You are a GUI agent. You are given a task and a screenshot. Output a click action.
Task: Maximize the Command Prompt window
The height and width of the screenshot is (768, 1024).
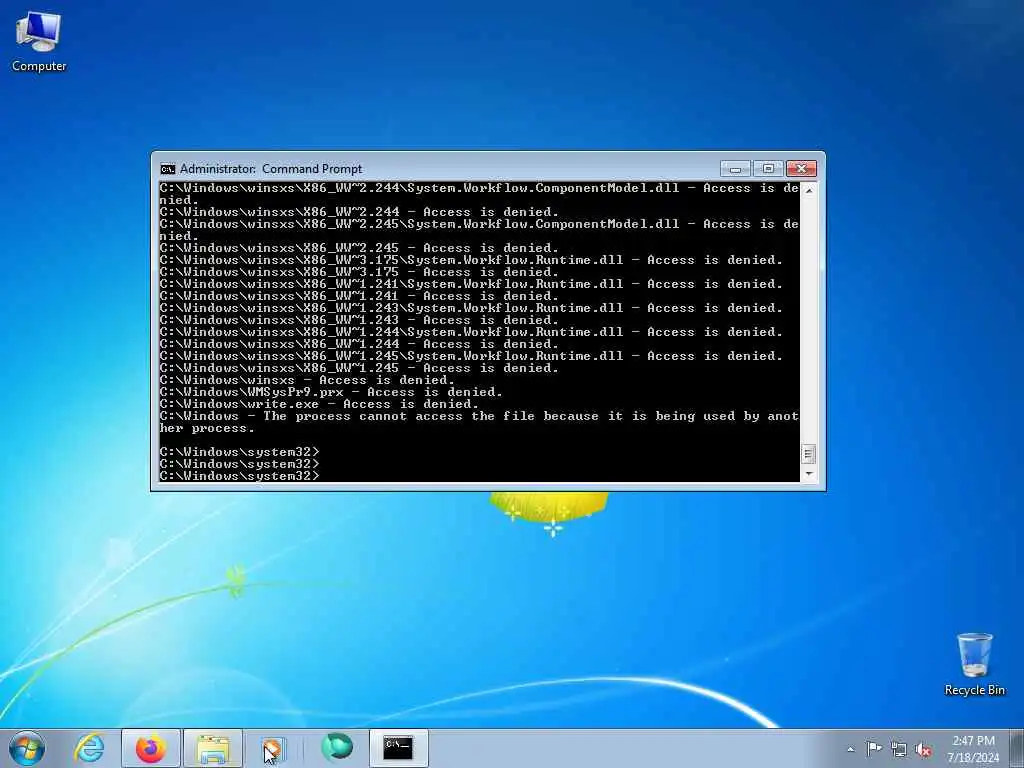click(x=768, y=169)
